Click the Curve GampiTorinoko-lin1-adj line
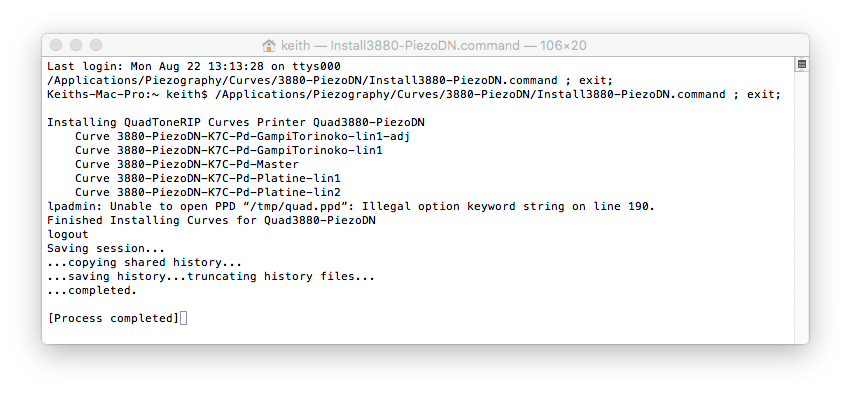This screenshot has height=394, width=851. [242, 137]
